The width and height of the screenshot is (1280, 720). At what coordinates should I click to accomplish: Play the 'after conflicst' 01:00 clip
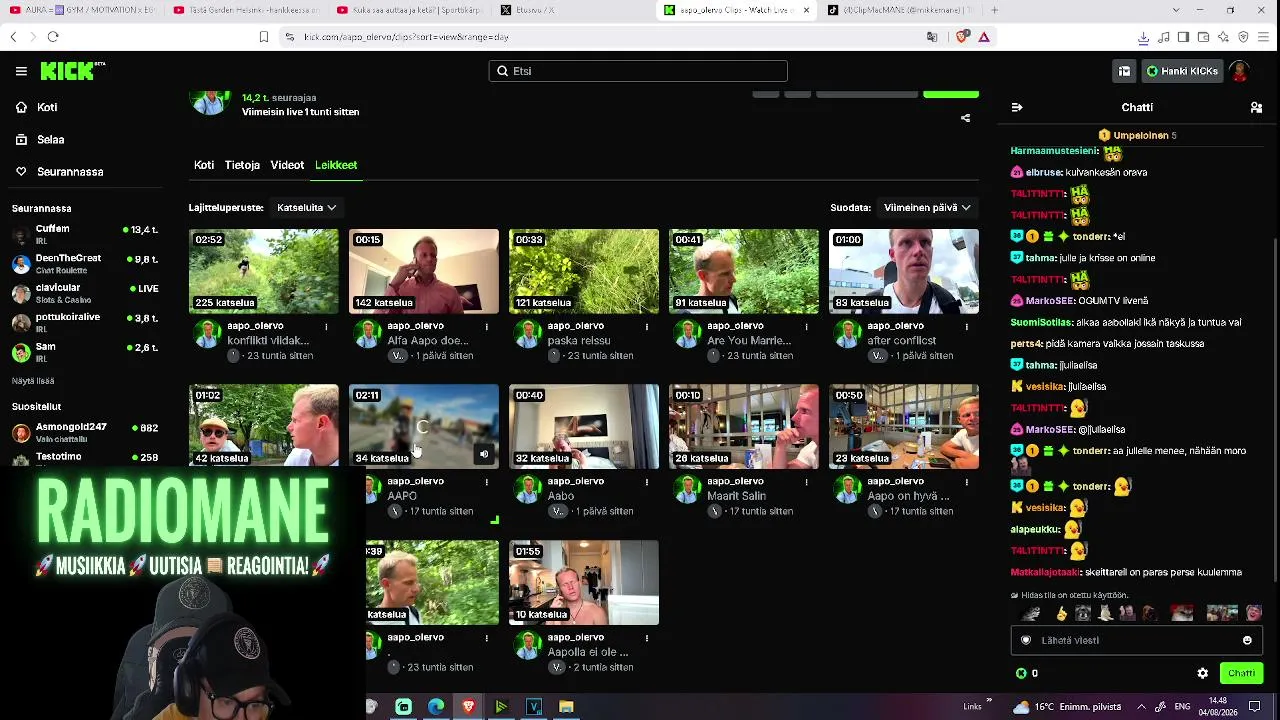pyautogui.click(x=904, y=271)
